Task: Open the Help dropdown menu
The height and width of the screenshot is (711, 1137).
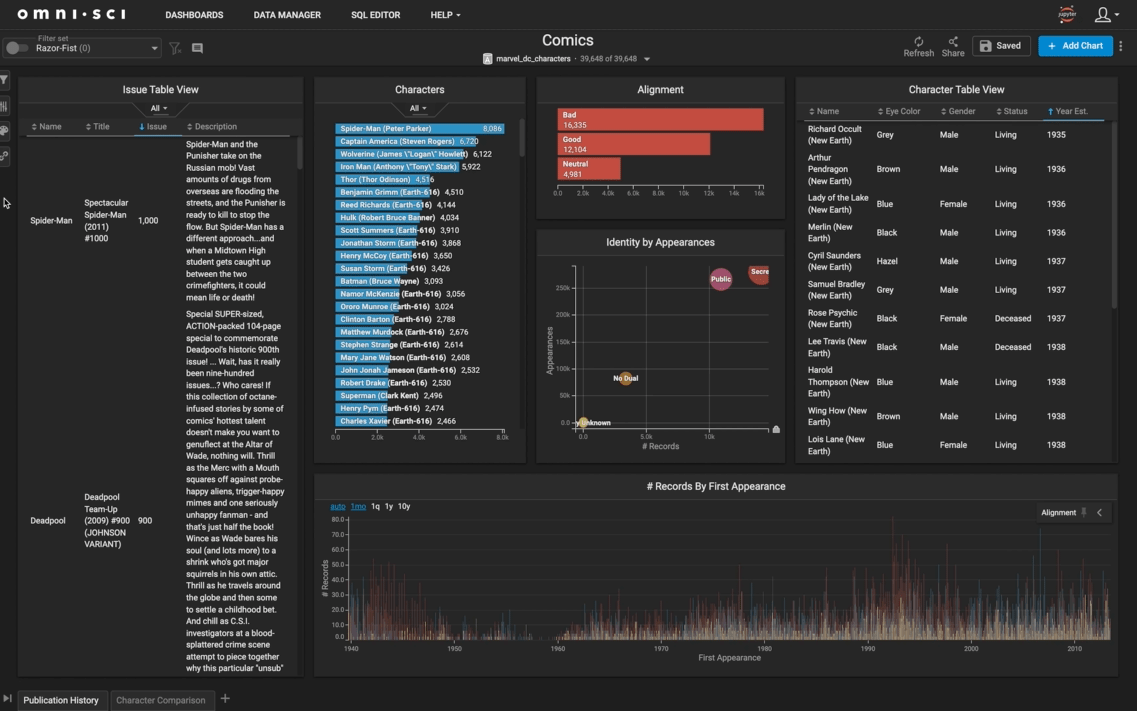Action: tap(445, 14)
